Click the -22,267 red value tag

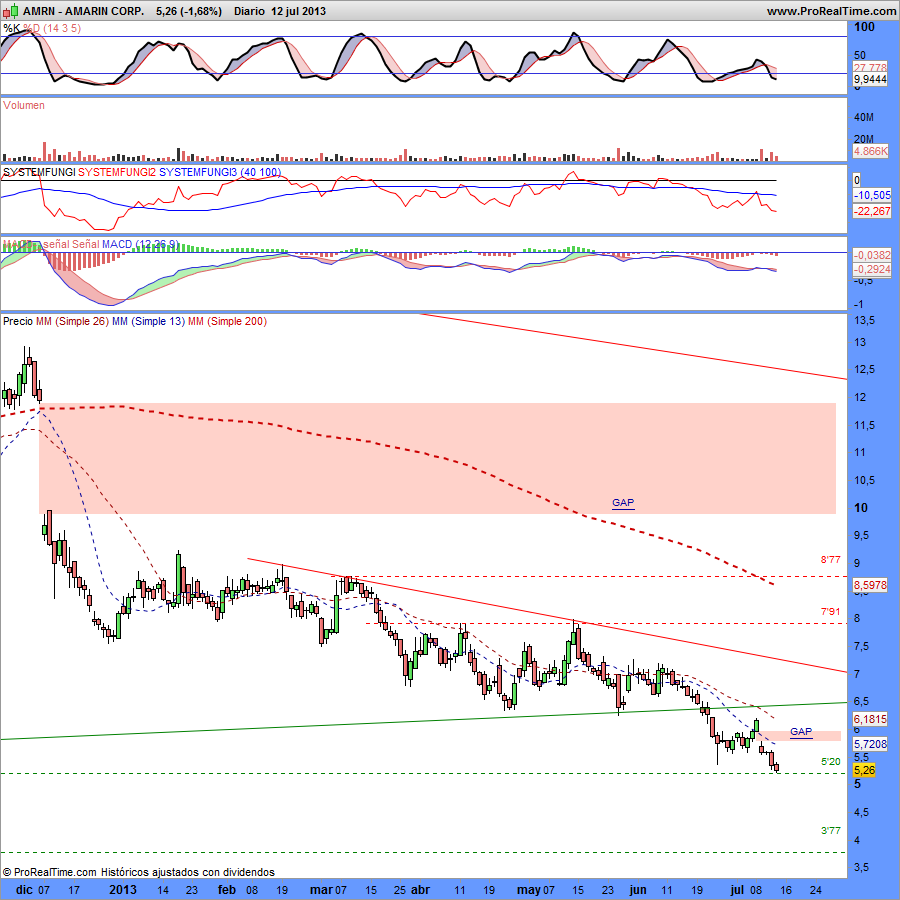(x=872, y=212)
